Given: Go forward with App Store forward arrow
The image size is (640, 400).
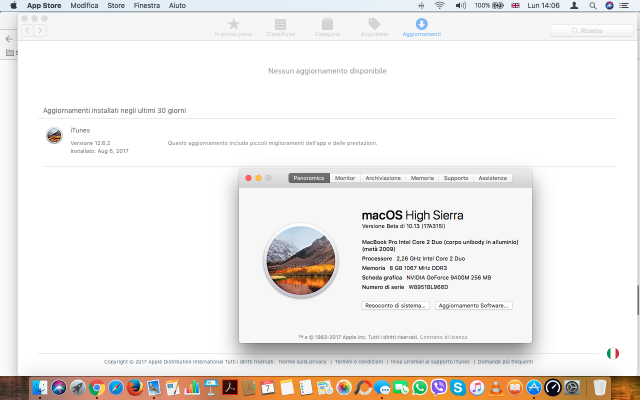Looking at the screenshot, I should tap(40, 31).
